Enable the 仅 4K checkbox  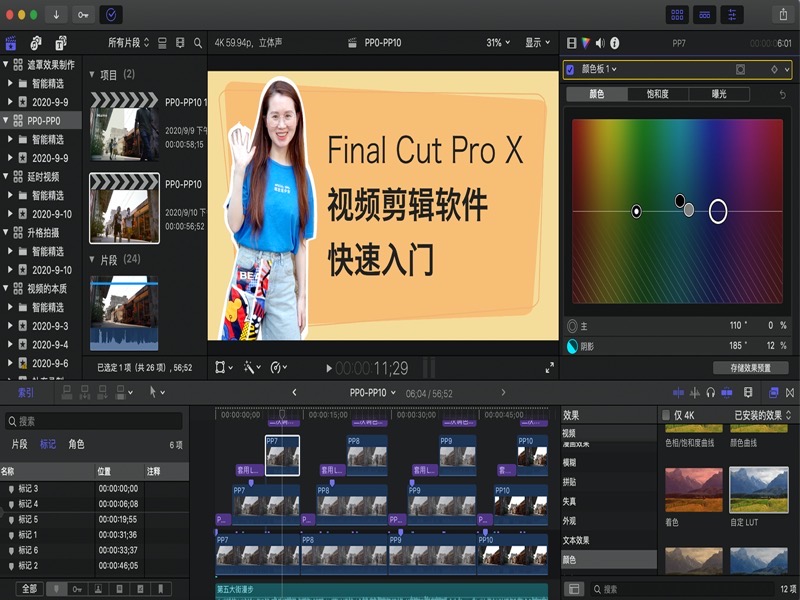click(666, 415)
